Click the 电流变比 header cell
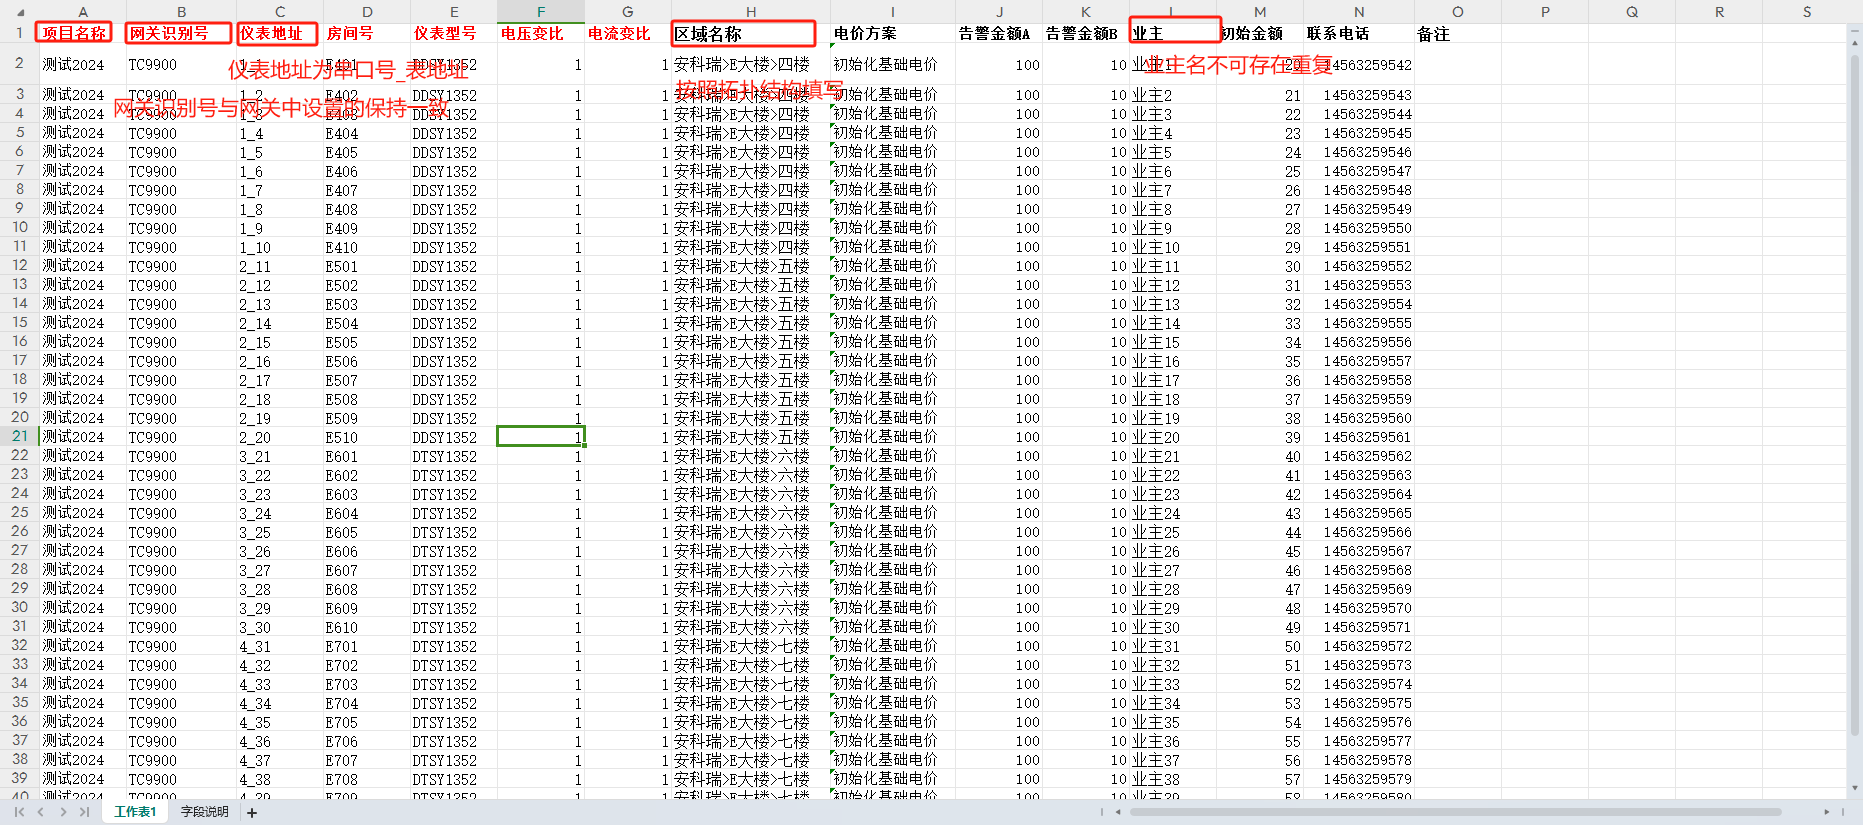The width and height of the screenshot is (1863, 825). (628, 33)
